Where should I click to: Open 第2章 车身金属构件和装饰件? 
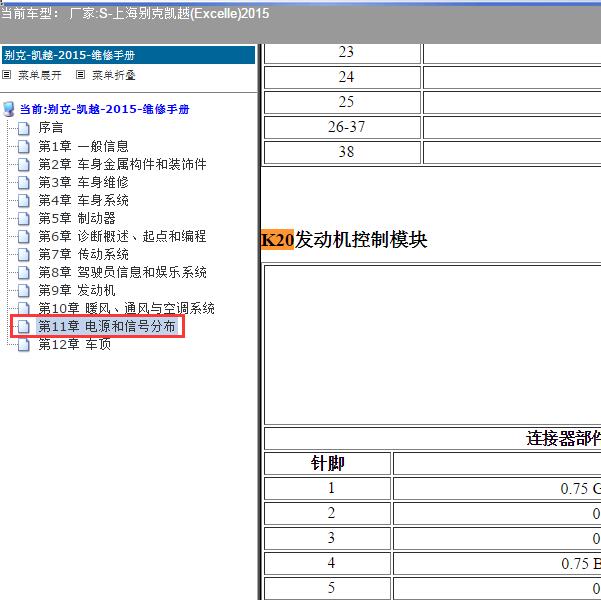pos(122,164)
